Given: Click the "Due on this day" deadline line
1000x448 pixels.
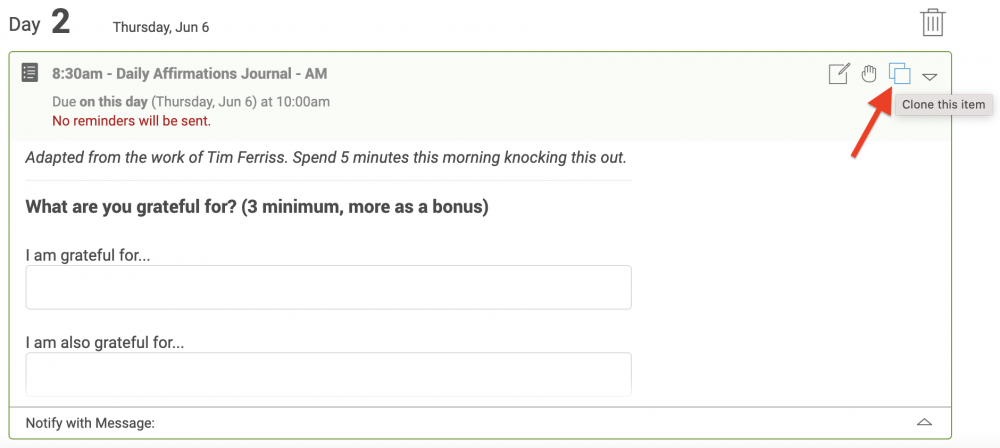Looking at the screenshot, I should coord(191,101).
